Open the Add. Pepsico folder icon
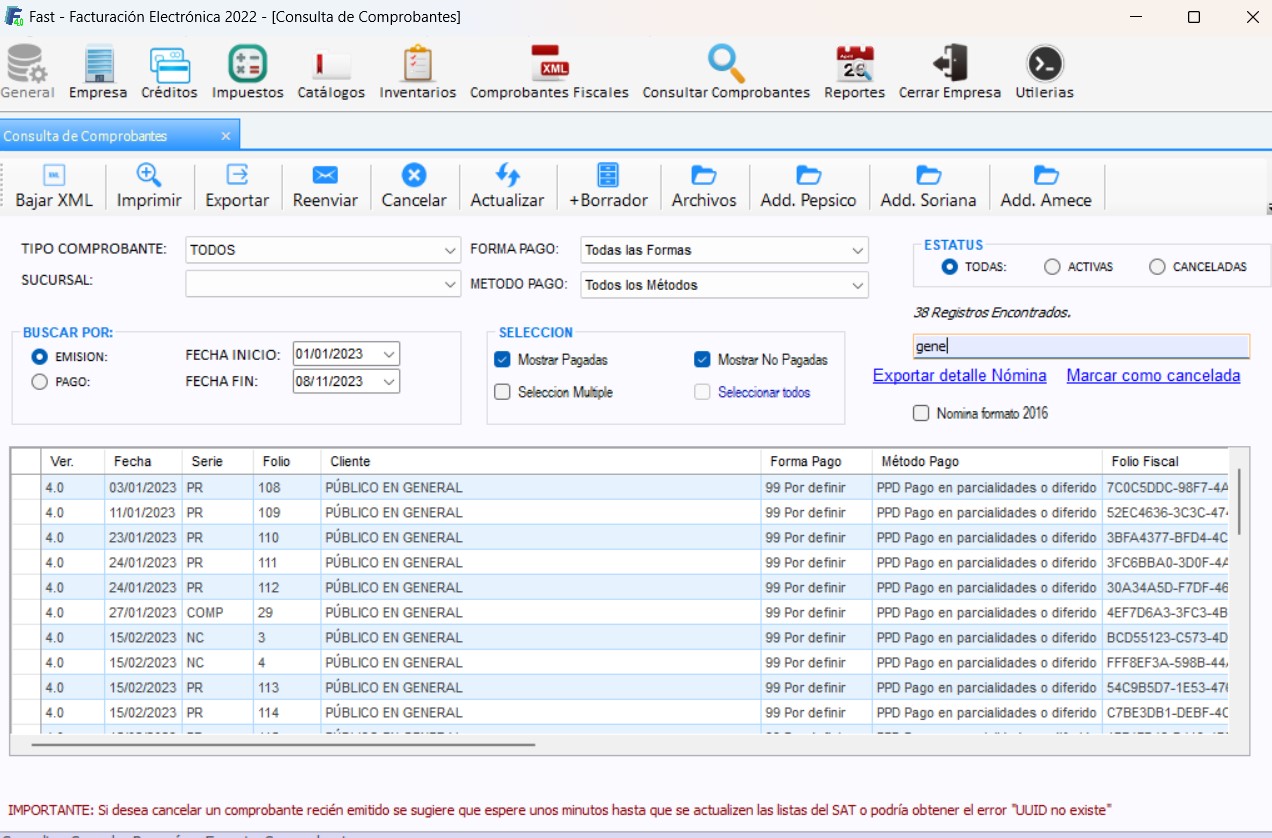 pos(808,176)
